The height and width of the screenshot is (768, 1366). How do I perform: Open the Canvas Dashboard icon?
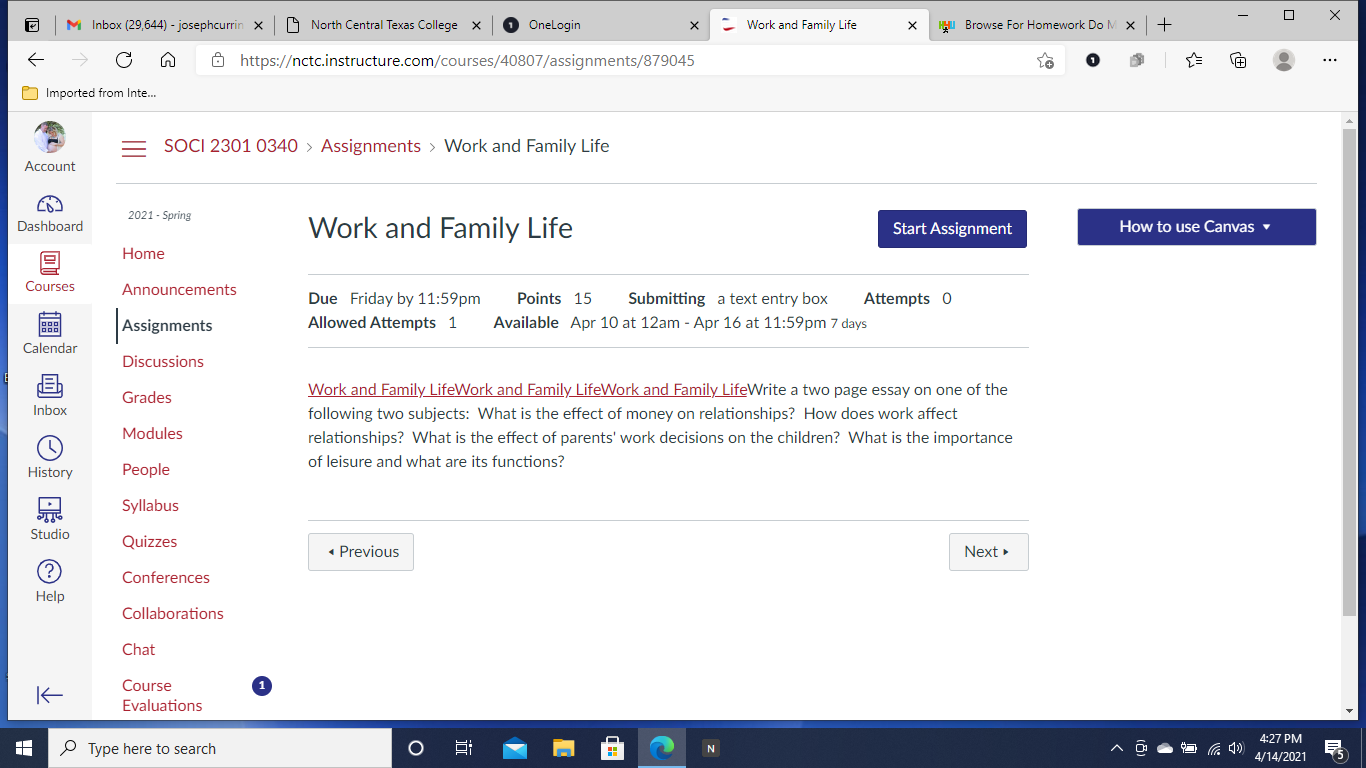pyautogui.click(x=50, y=205)
